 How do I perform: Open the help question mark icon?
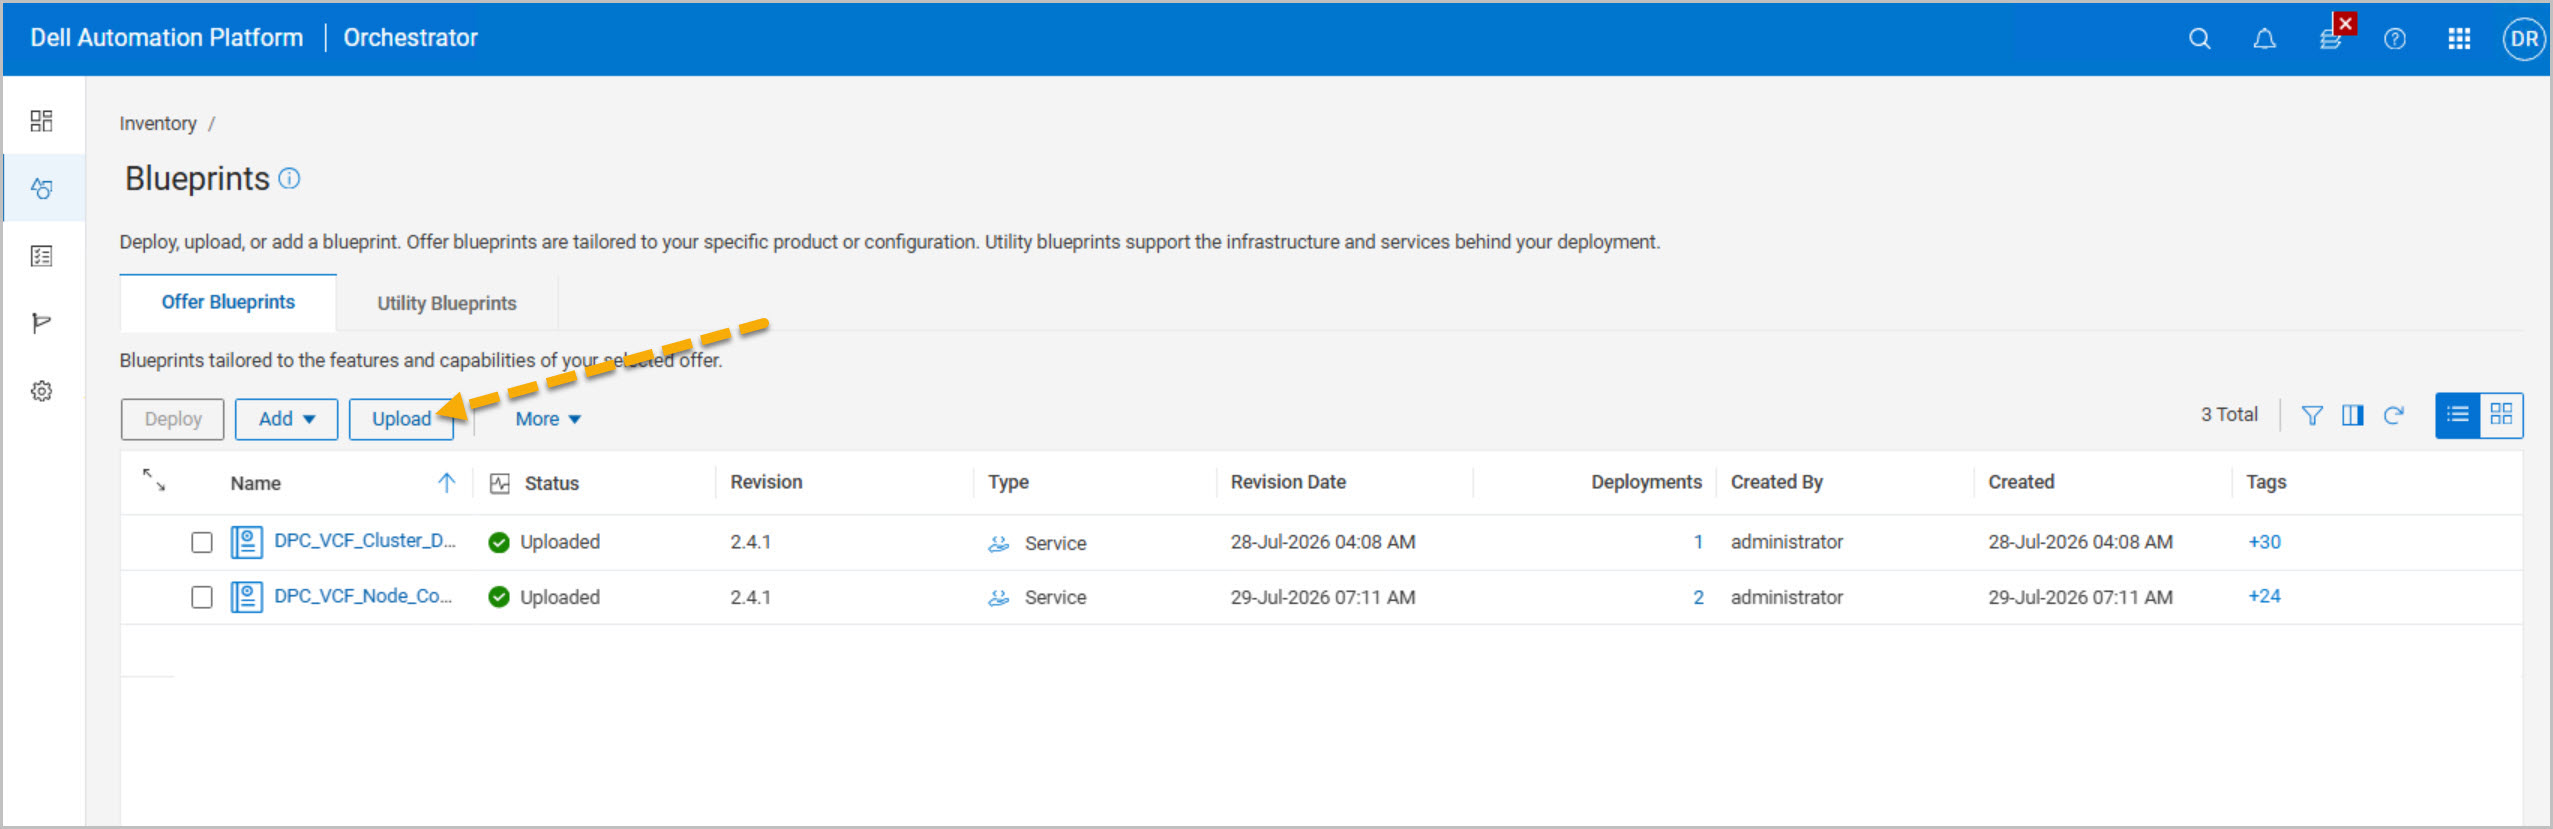click(x=2394, y=39)
